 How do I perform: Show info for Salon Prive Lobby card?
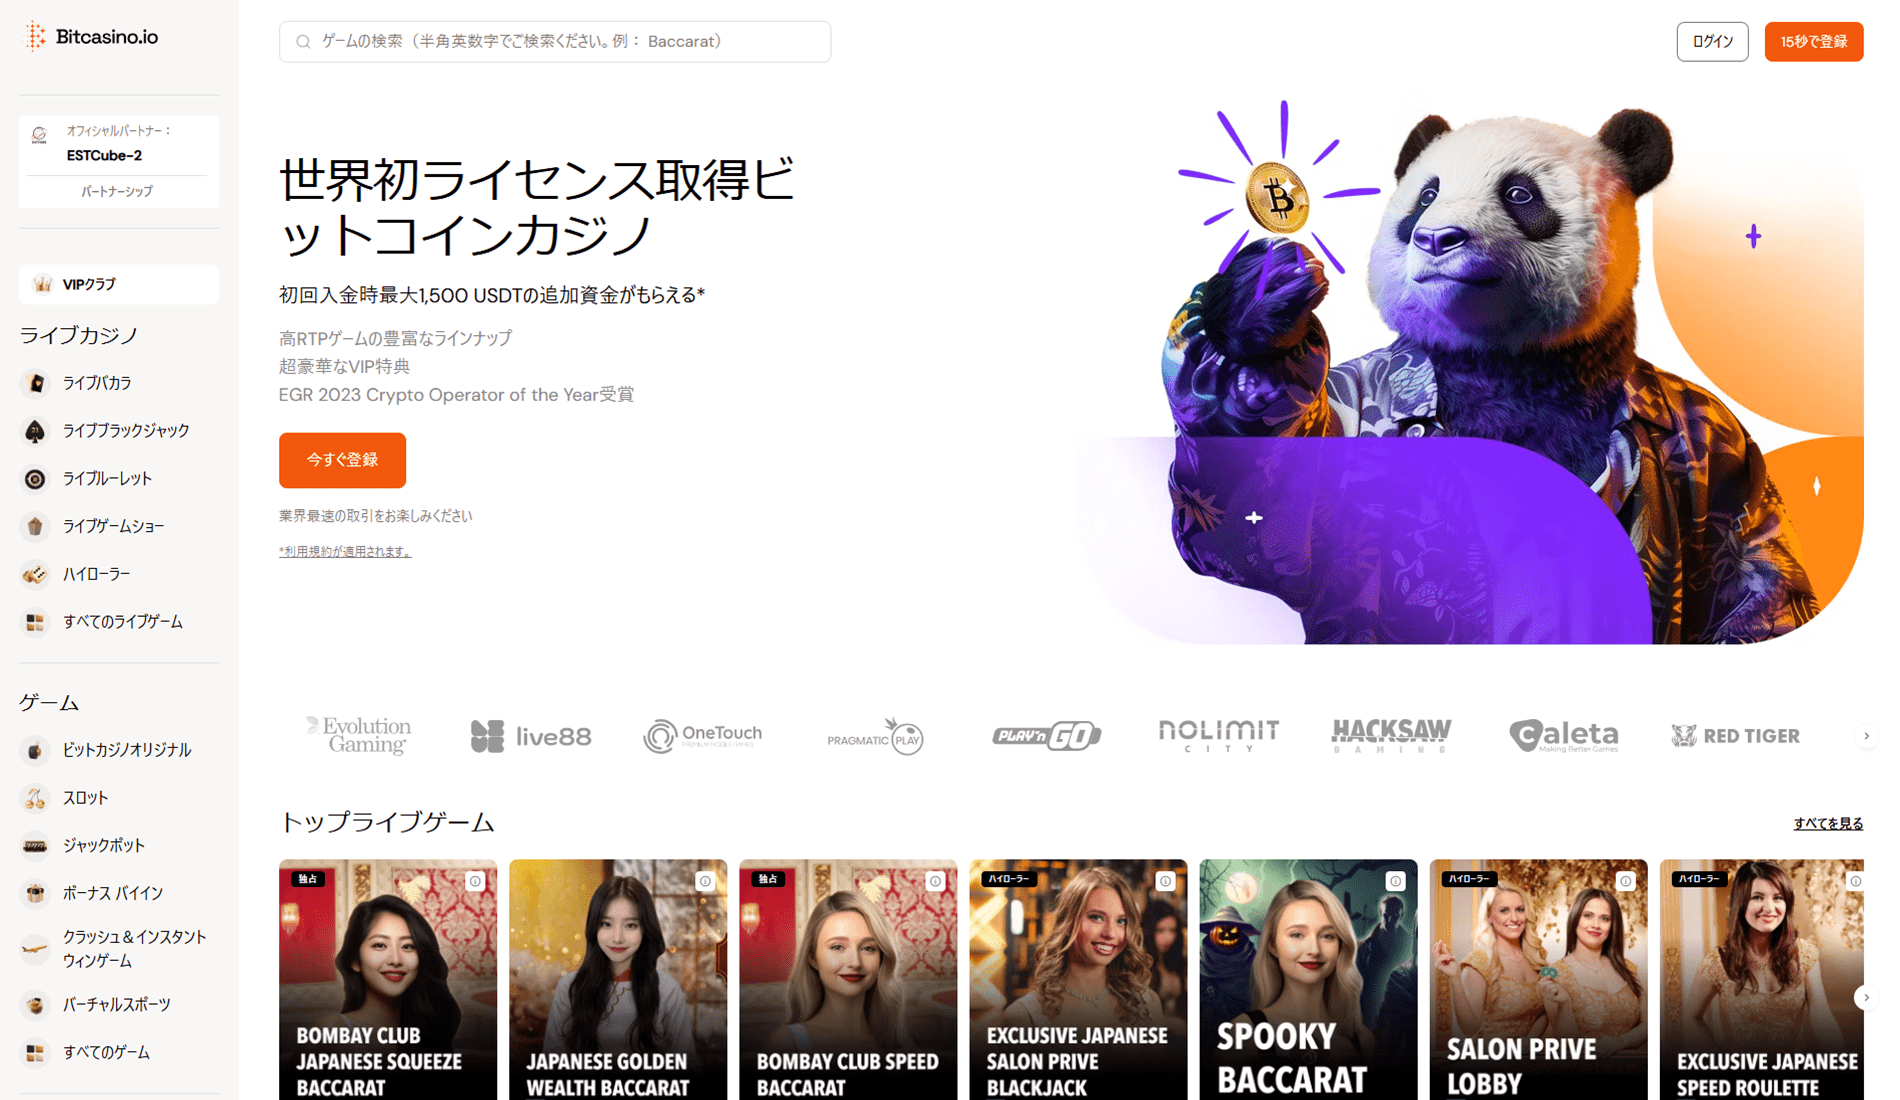[1626, 881]
